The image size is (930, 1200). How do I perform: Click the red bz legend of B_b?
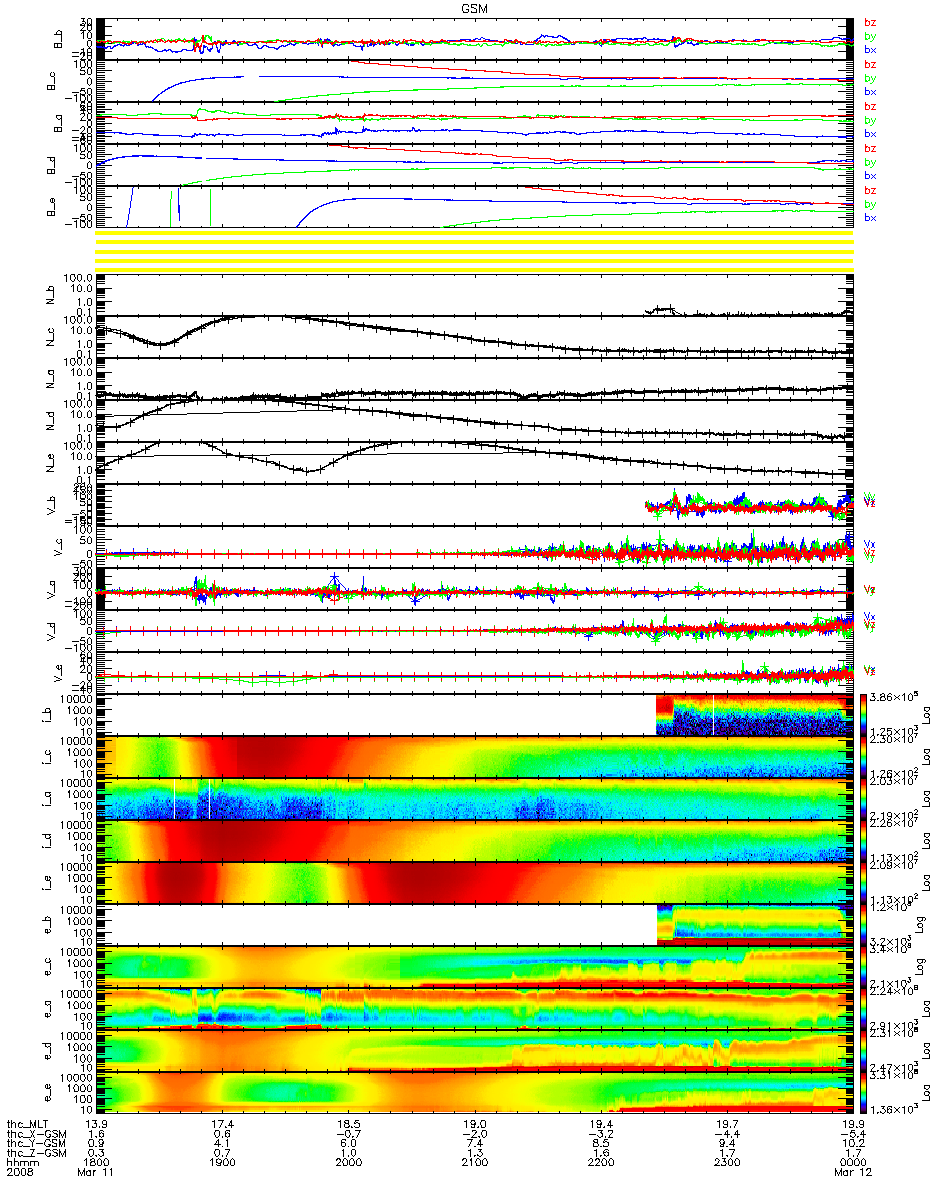870,22
